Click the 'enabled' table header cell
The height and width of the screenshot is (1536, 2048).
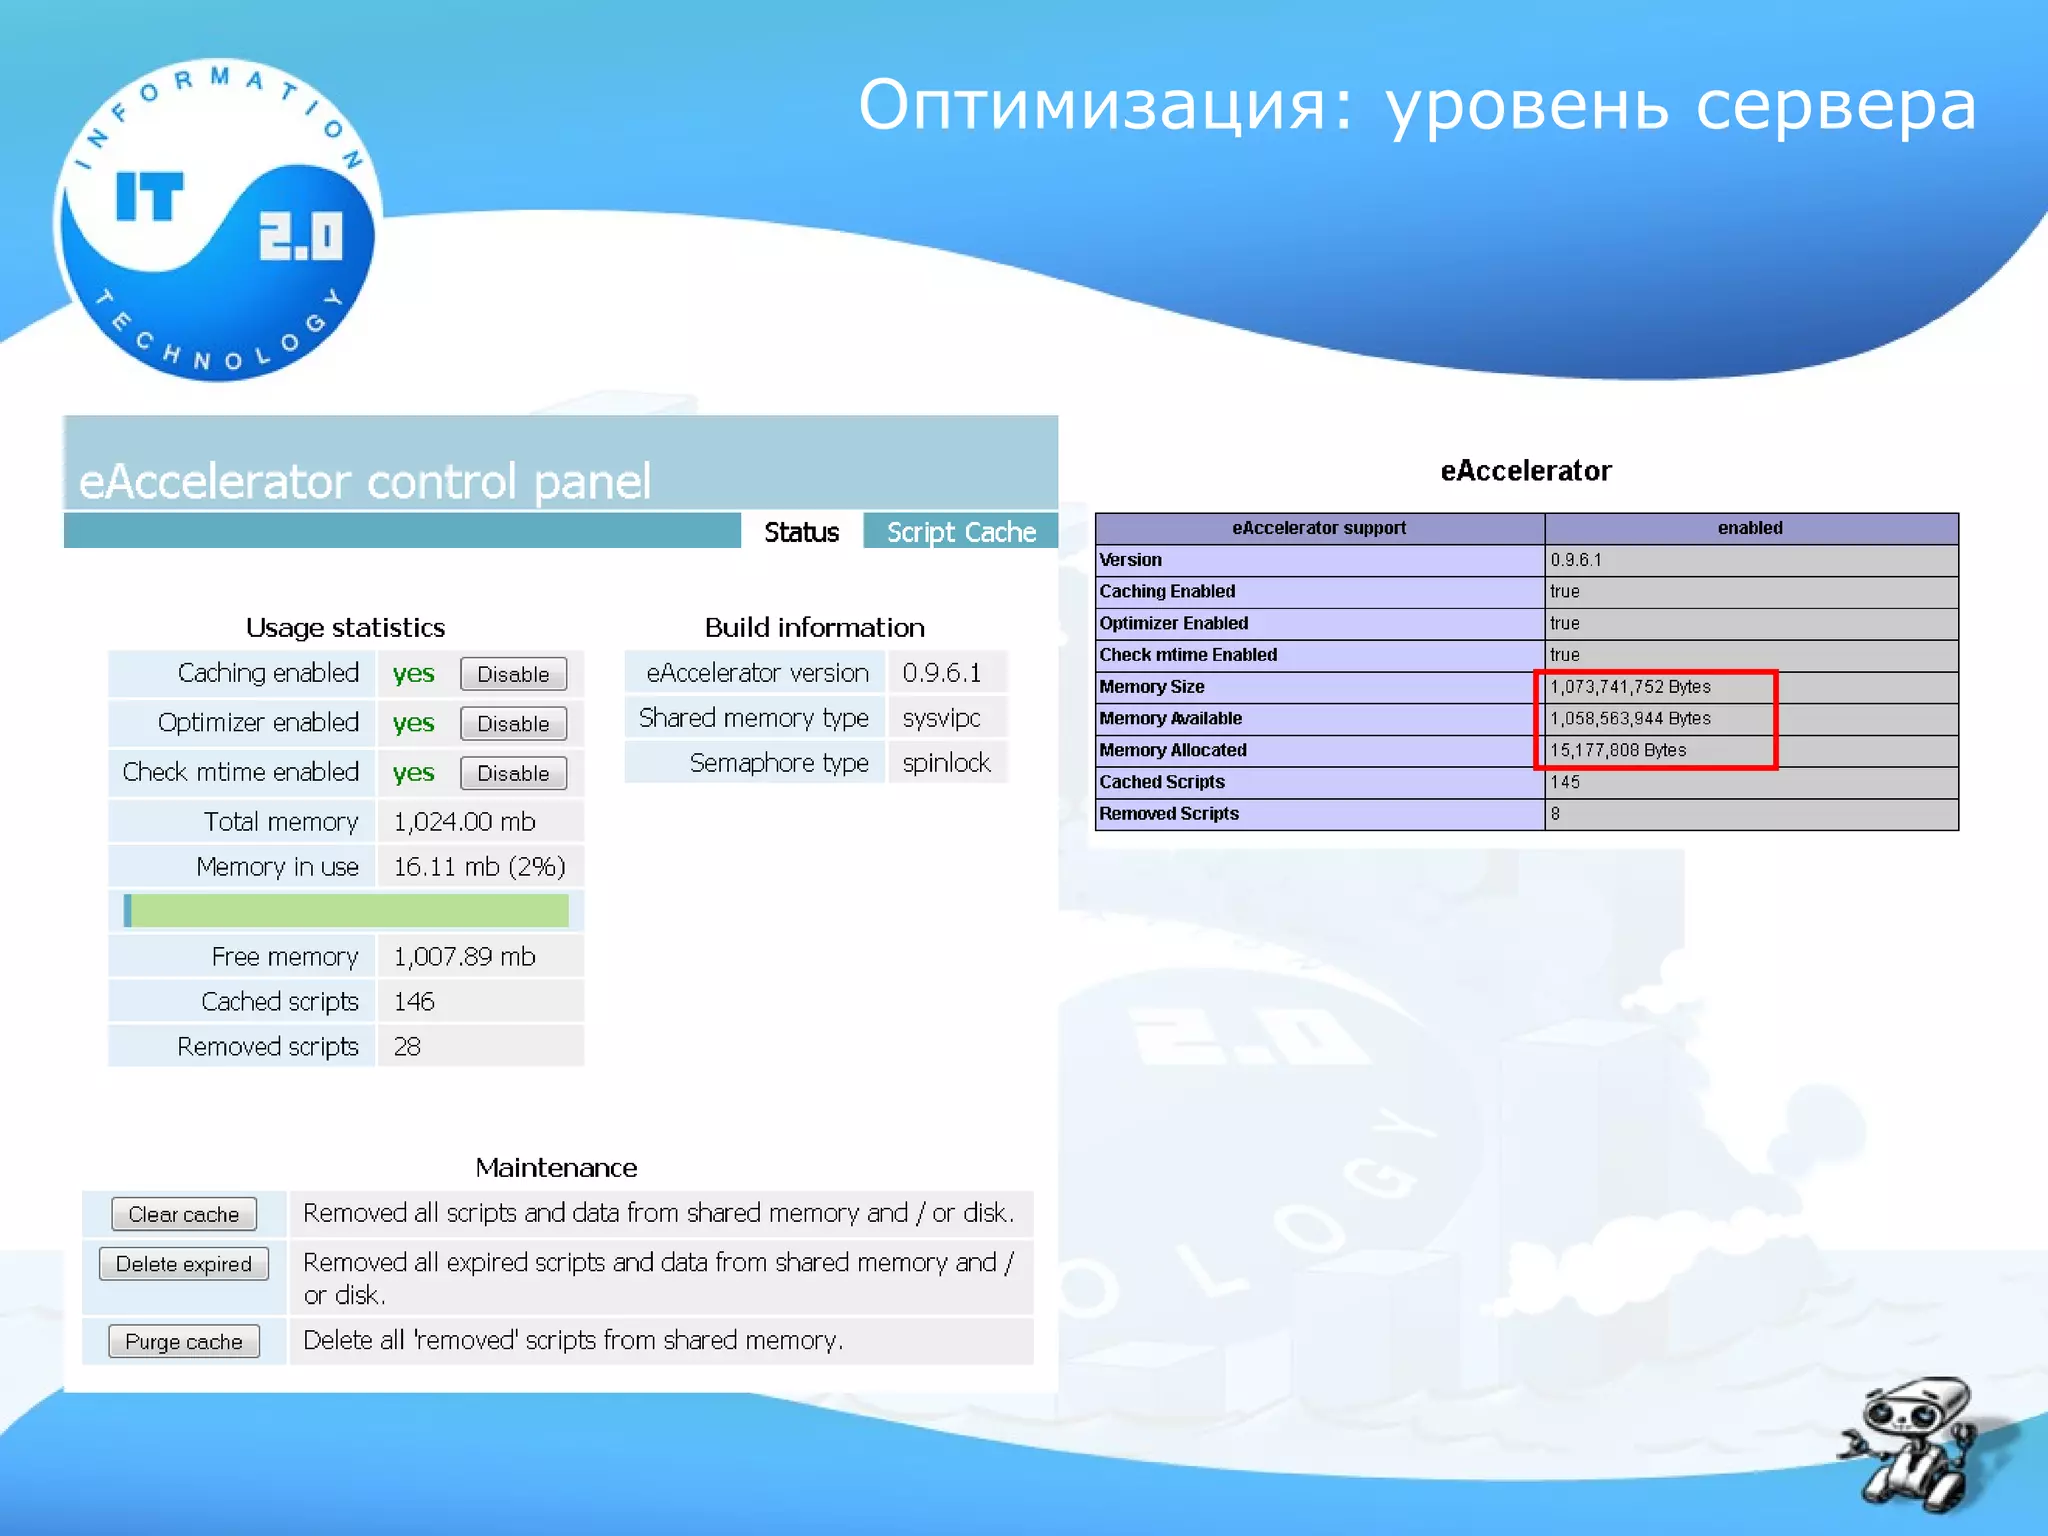pos(1750,528)
